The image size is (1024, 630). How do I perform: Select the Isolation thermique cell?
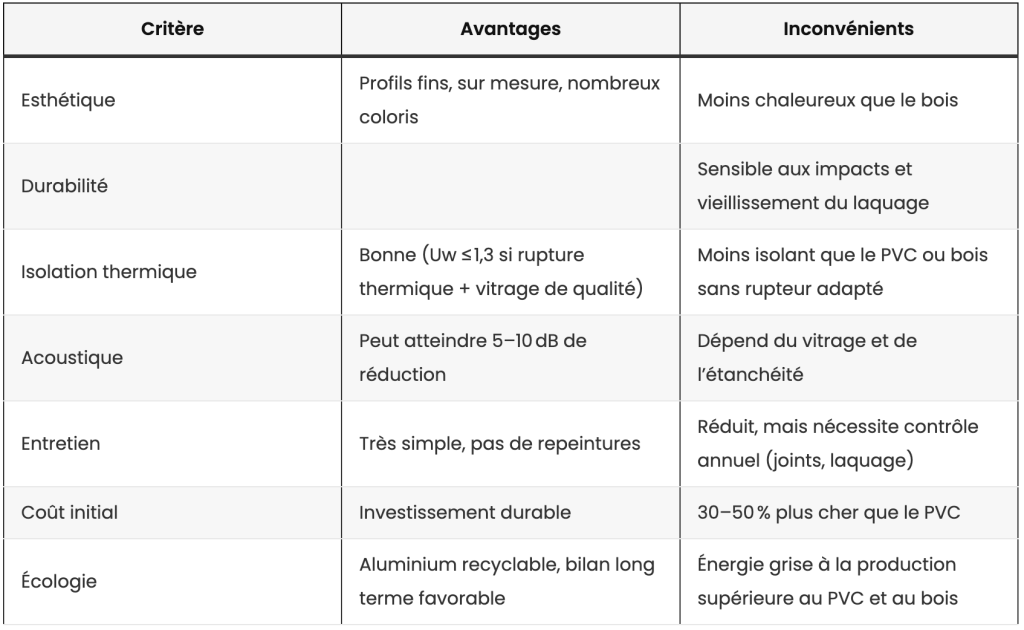click(172, 272)
